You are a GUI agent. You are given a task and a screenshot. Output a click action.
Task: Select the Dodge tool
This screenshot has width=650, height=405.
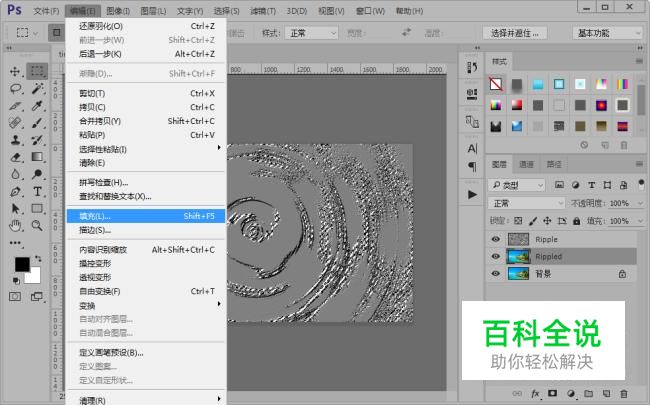click(x=37, y=174)
